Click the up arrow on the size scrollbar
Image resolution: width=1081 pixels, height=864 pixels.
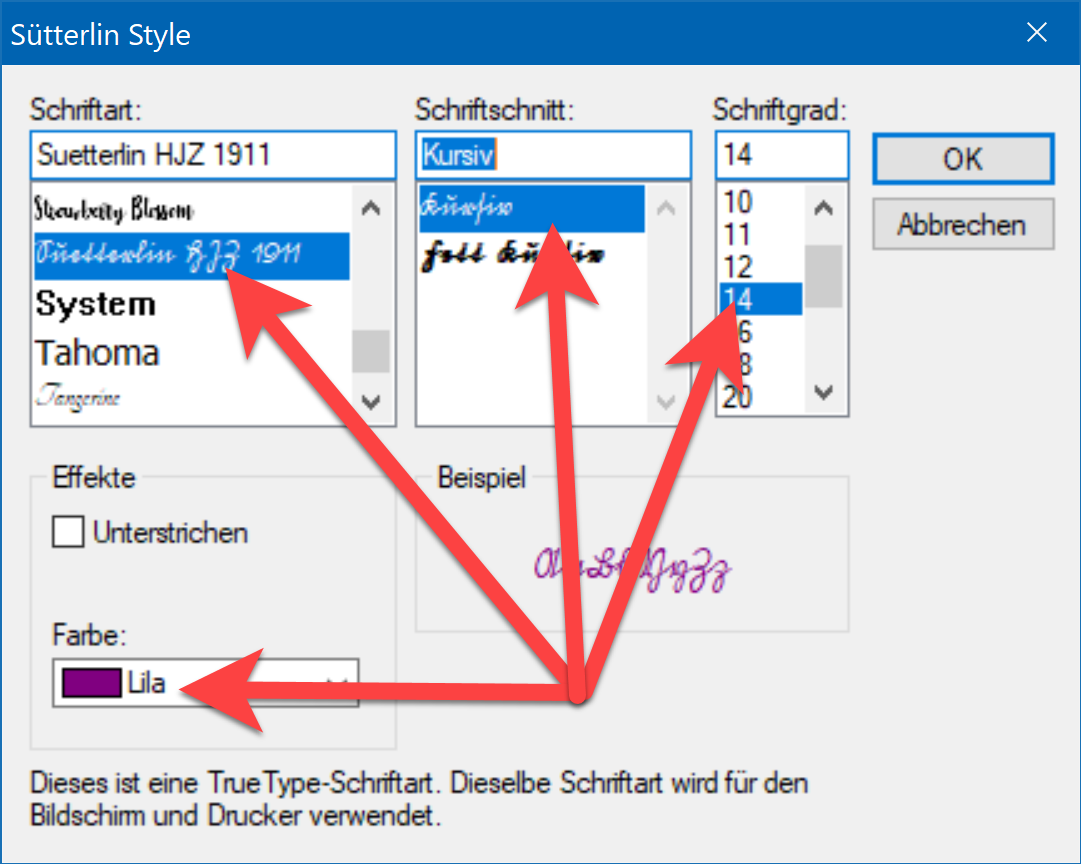823,208
